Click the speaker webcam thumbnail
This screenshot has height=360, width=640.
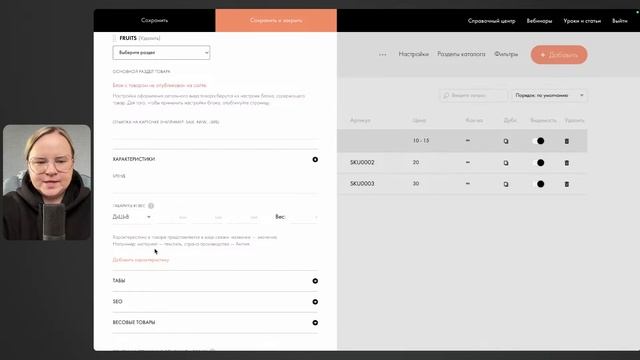point(47,182)
